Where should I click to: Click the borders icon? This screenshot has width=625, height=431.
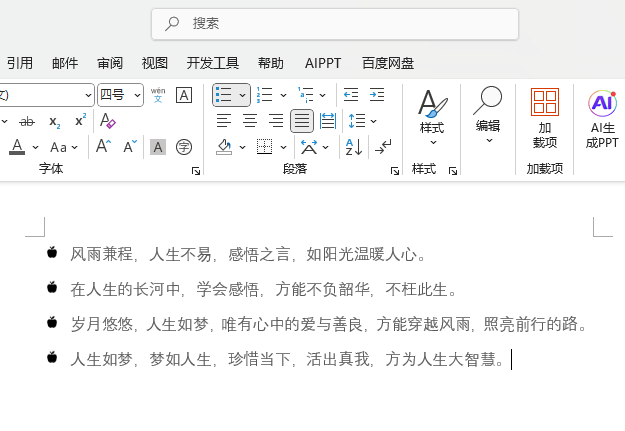pyautogui.click(x=265, y=147)
